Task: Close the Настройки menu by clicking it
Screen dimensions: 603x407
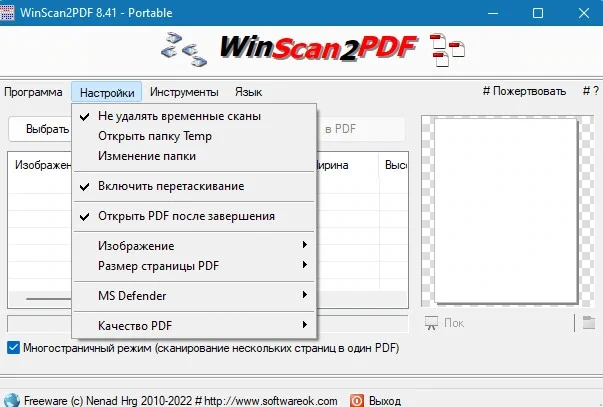Action: [107, 92]
